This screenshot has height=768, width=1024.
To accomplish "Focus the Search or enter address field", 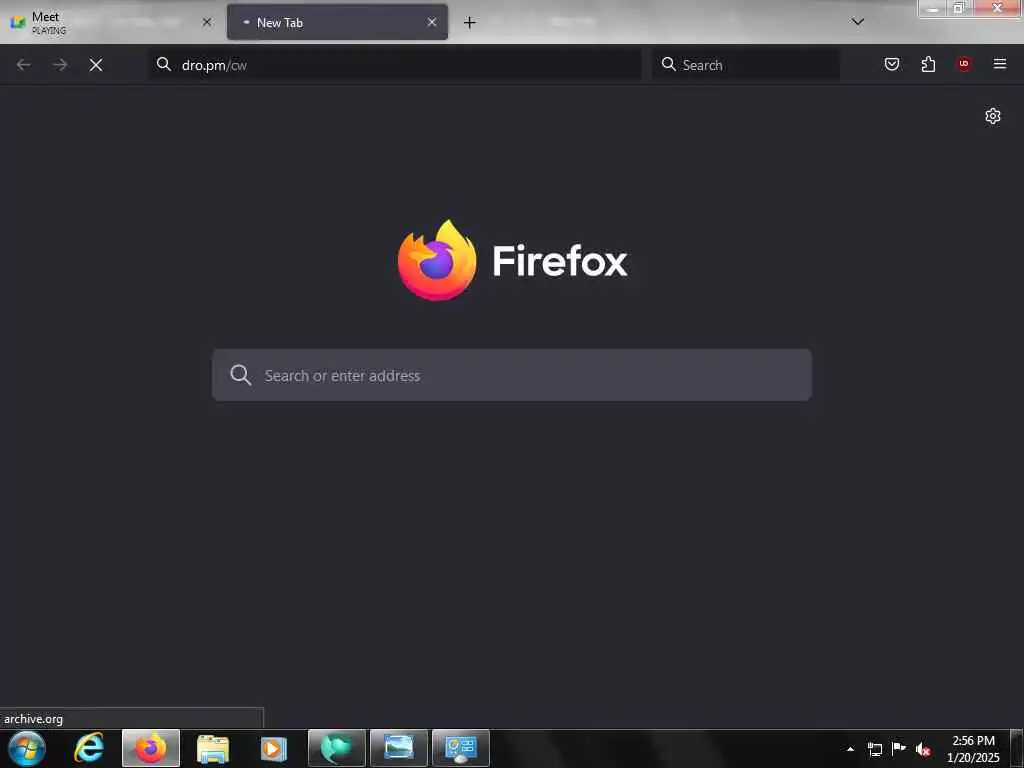I will (512, 375).
